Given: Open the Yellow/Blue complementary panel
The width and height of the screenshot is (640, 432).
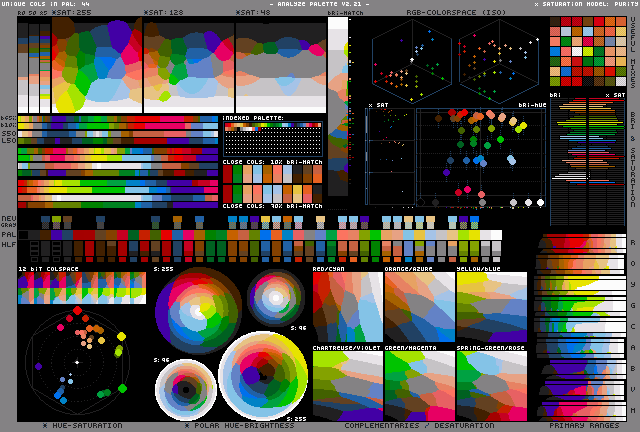Looking at the screenshot, I should click(x=492, y=307).
